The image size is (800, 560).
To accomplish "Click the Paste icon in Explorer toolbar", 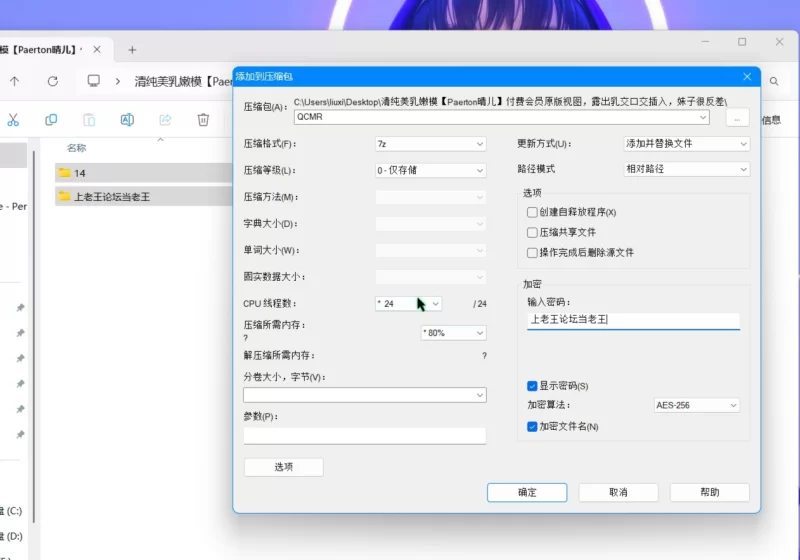I will pos(89,120).
